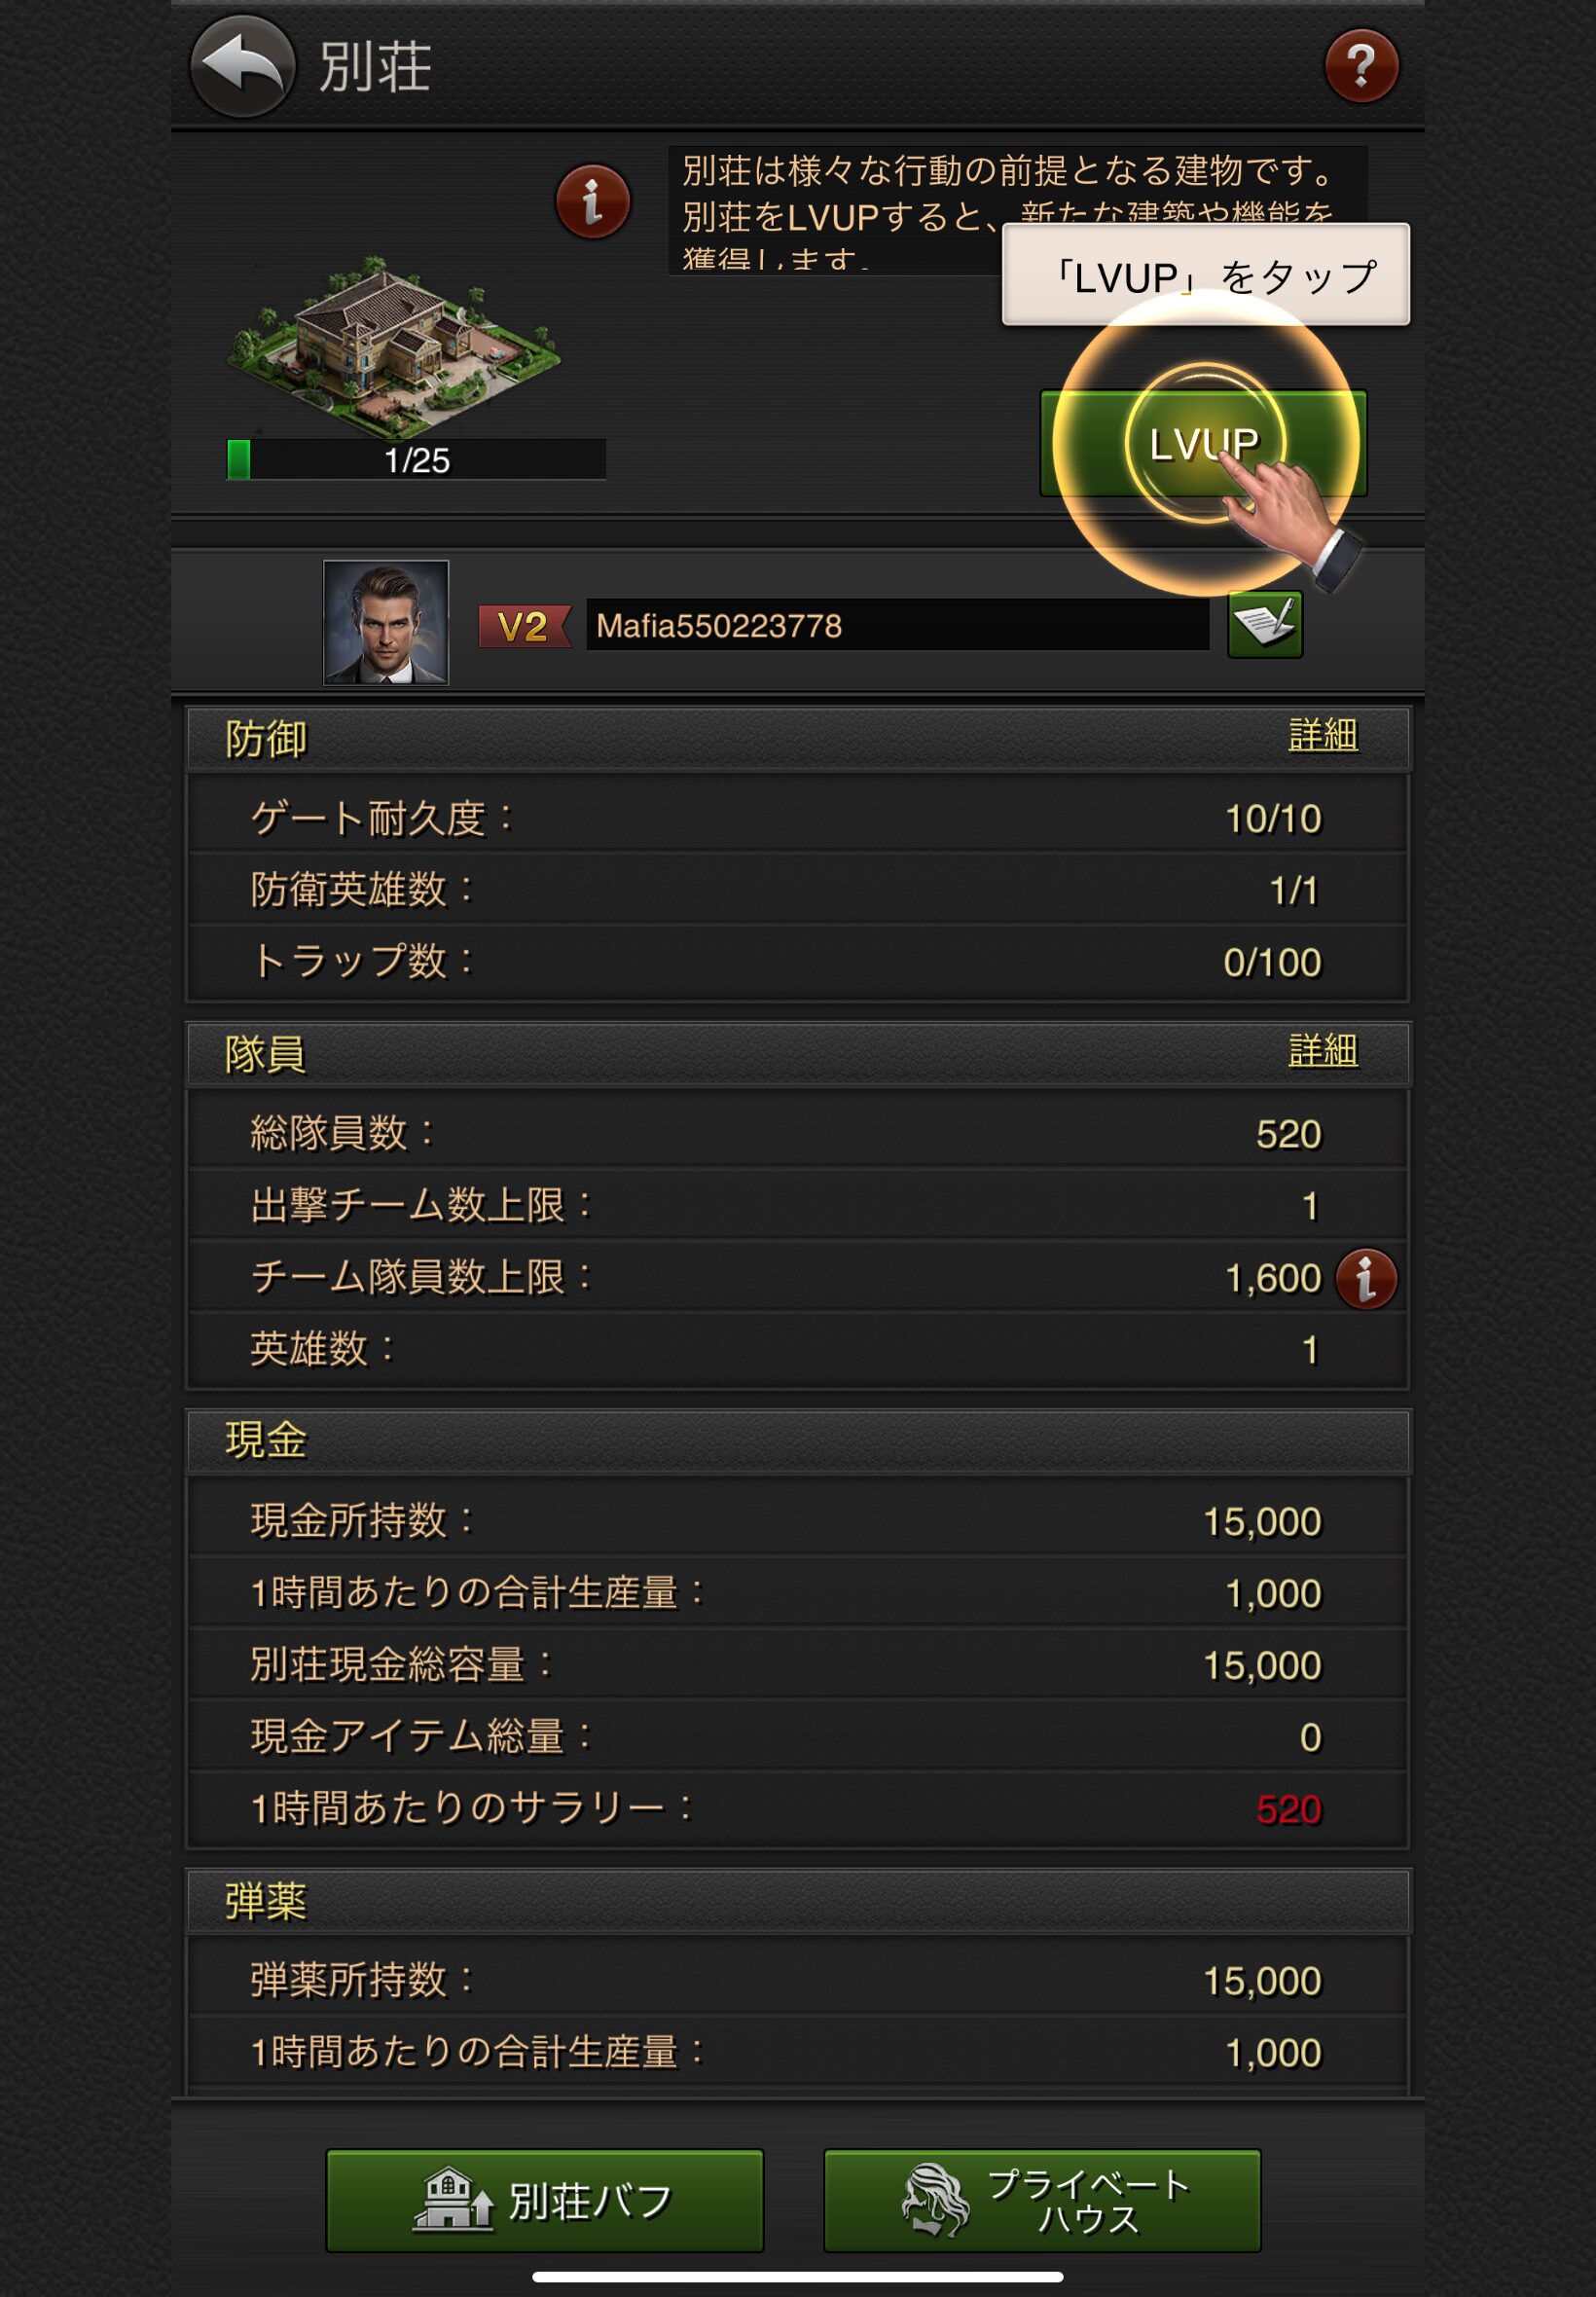Viewport: 1596px width, 2297px height.
Task: Tap info icon next to 1,600 limit
Action: coord(1366,1278)
